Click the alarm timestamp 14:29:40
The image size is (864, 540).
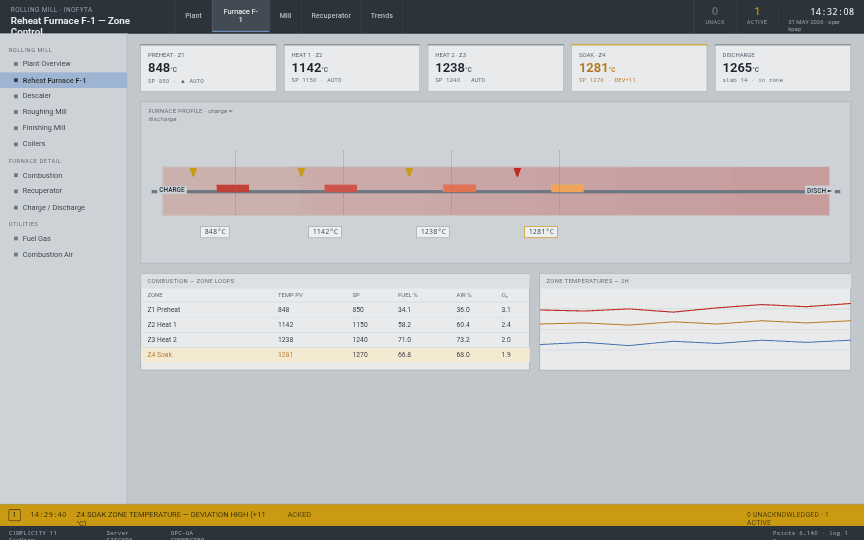point(48,515)
